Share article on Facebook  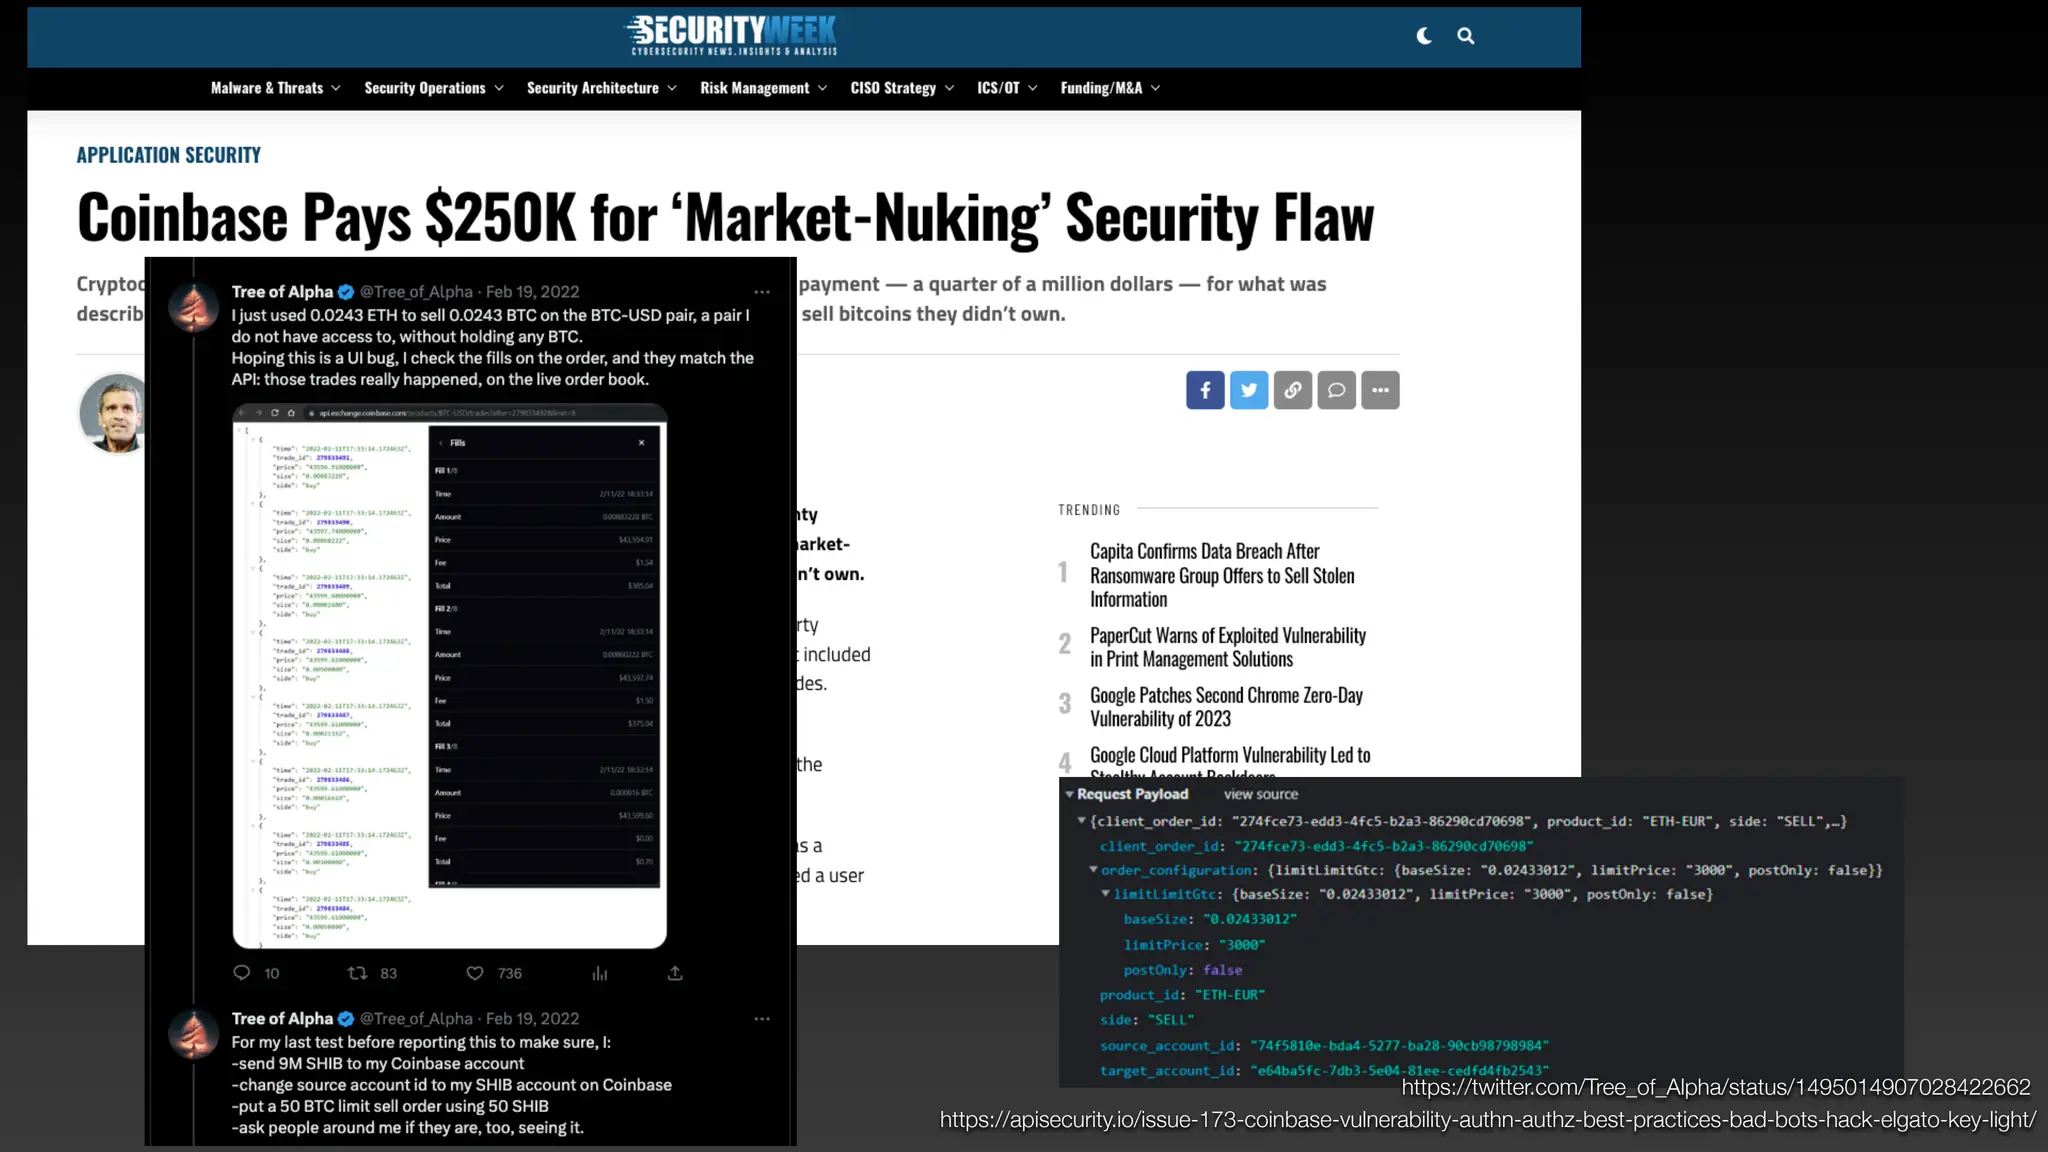1205,390
